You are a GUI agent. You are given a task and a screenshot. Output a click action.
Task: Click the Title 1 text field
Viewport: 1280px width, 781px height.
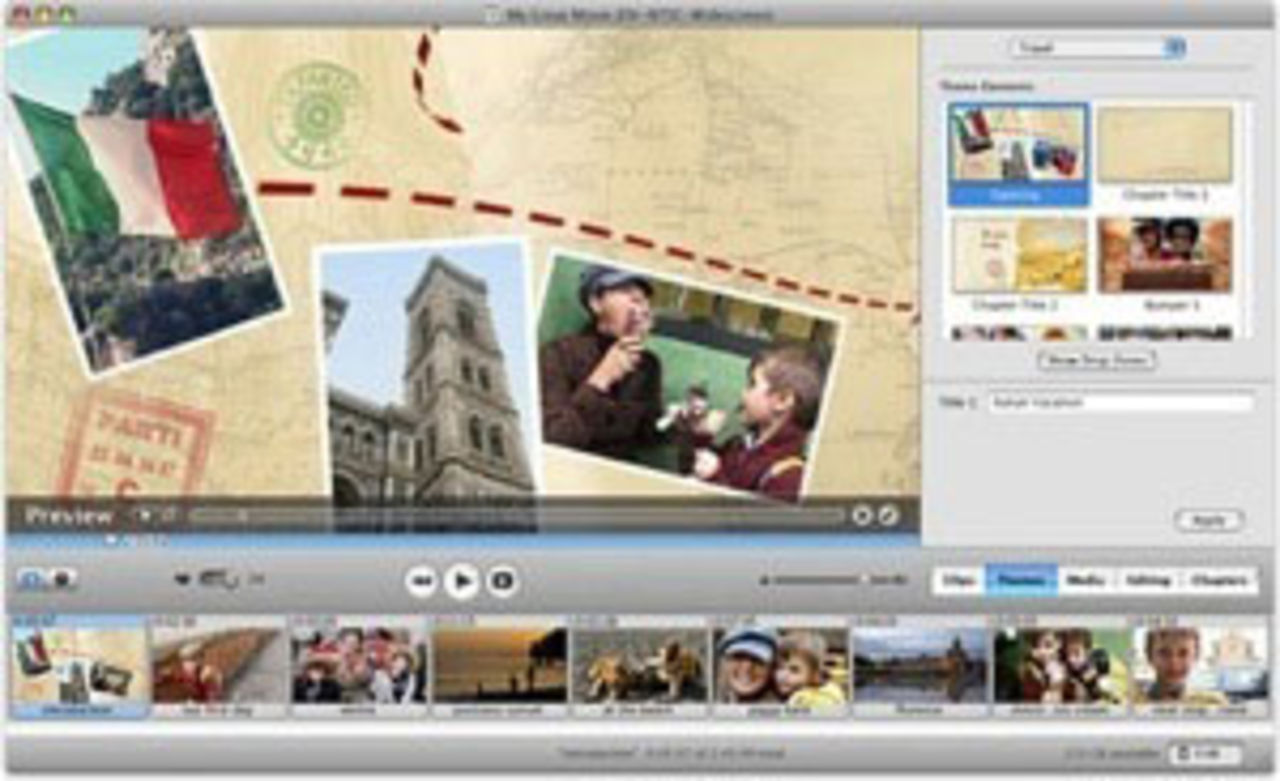(x=1120, y=403)
